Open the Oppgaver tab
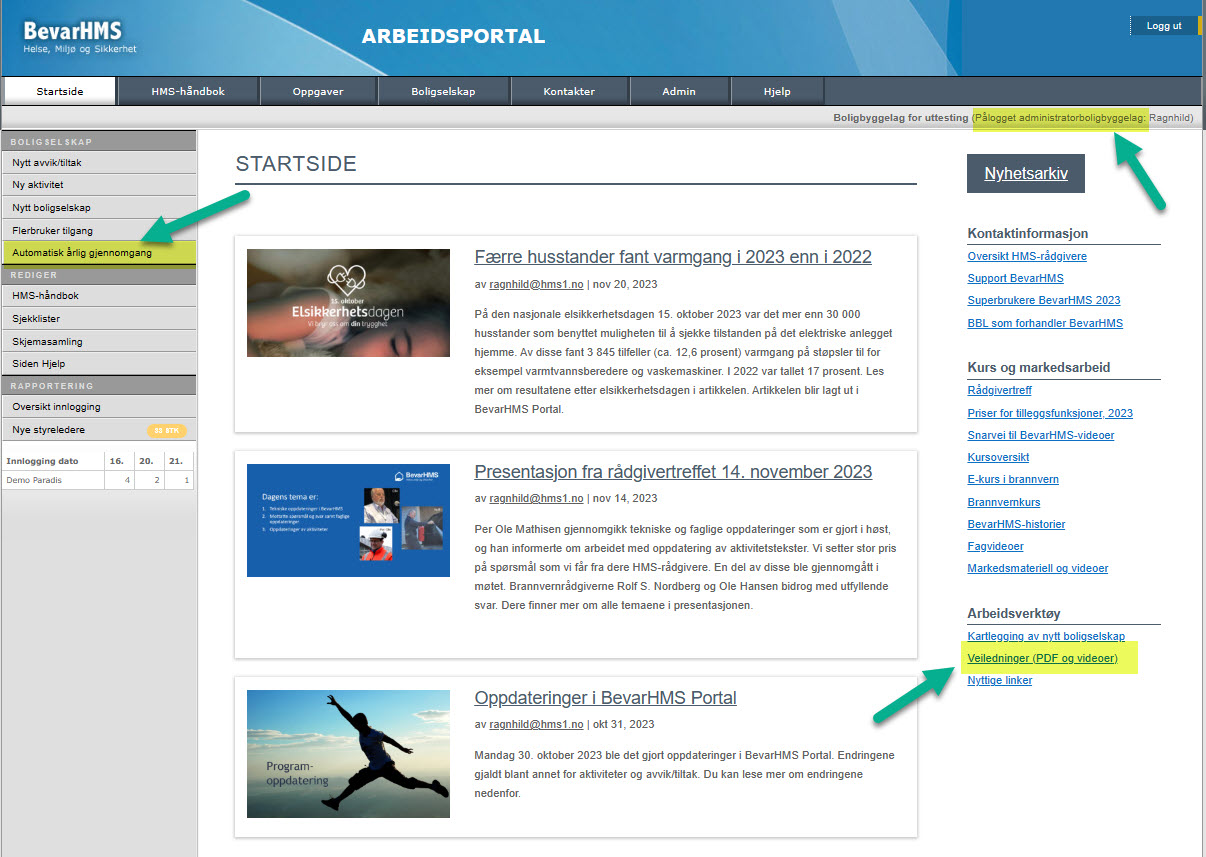The image size is (1206, 857). click(318, 91)
